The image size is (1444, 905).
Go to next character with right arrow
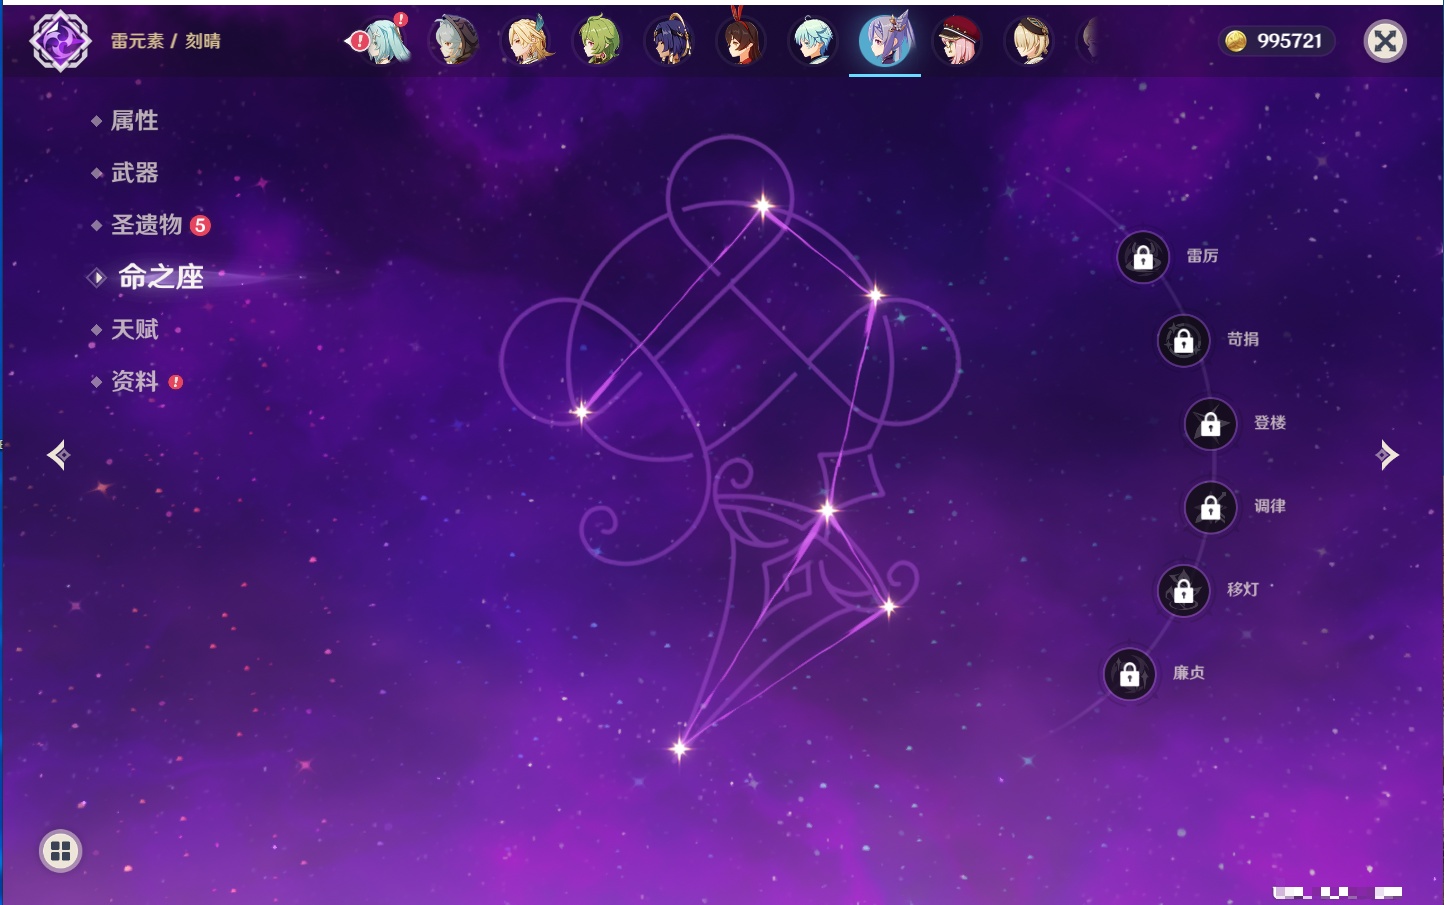pos(1387,455)
